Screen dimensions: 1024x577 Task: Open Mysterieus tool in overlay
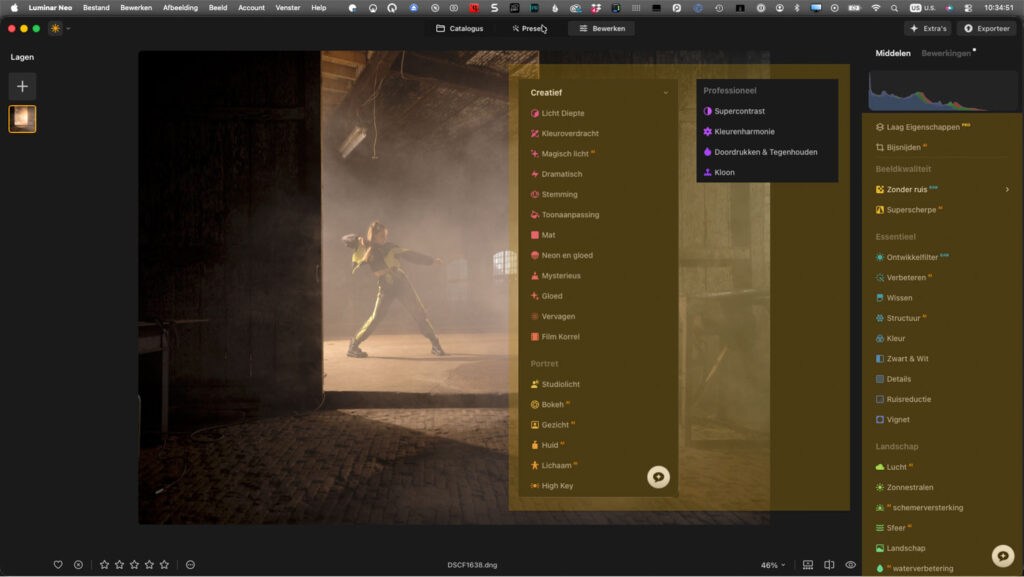click(555, 276)
